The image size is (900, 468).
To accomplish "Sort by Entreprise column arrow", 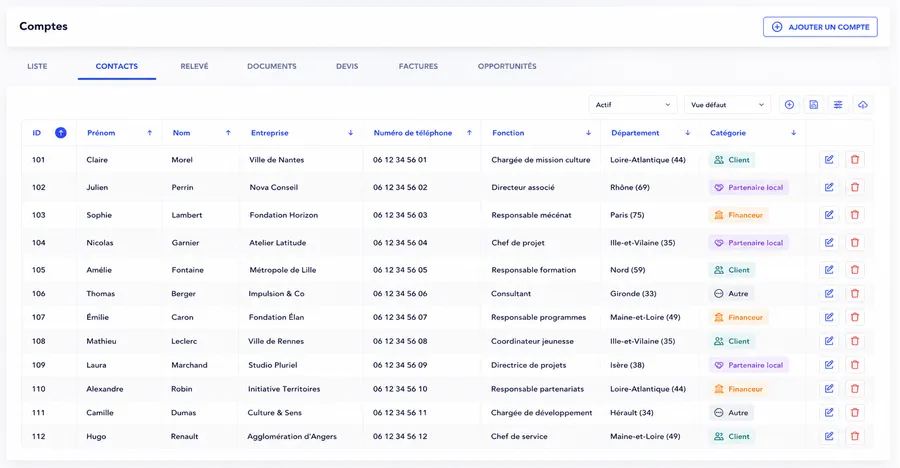I will (x=350, y=133).
